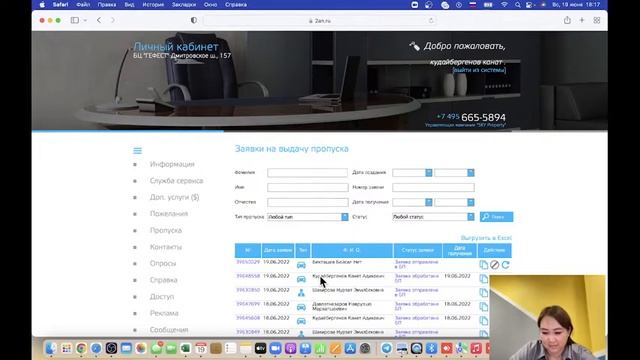The image size is (640, 360).
Task: Click the Safari address bar
Action: click(x=320, y=20)
